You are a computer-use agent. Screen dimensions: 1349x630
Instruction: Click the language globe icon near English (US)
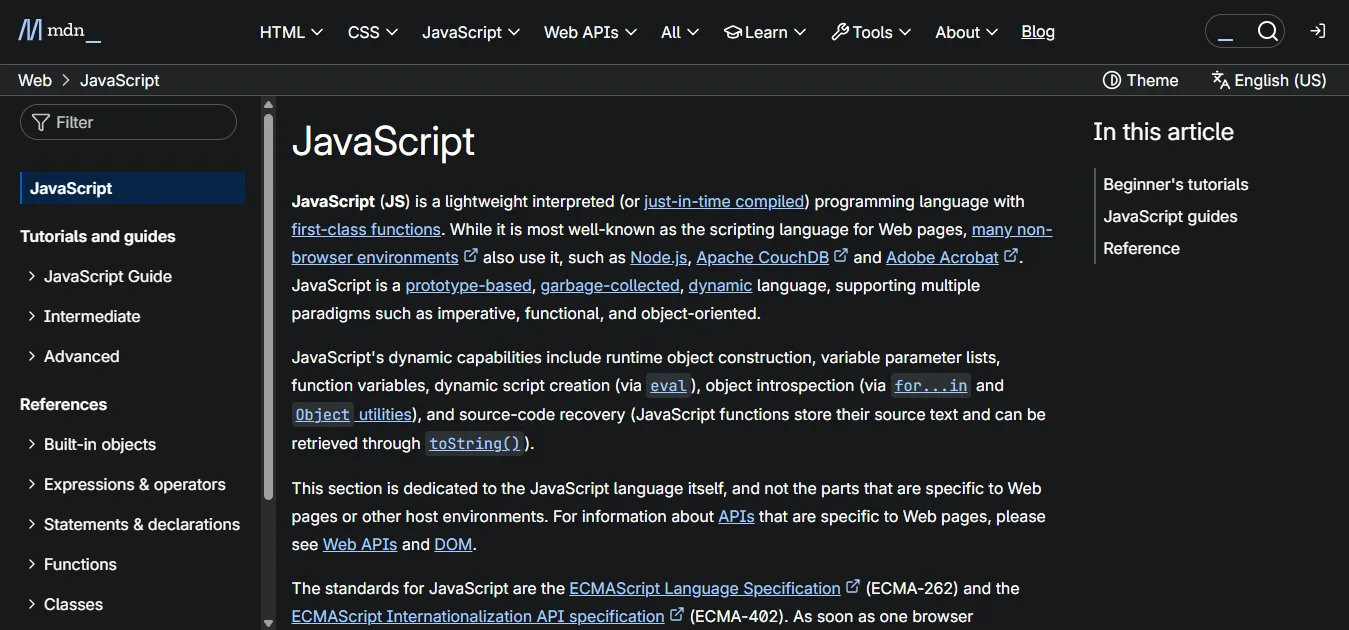coord(1219,79)
